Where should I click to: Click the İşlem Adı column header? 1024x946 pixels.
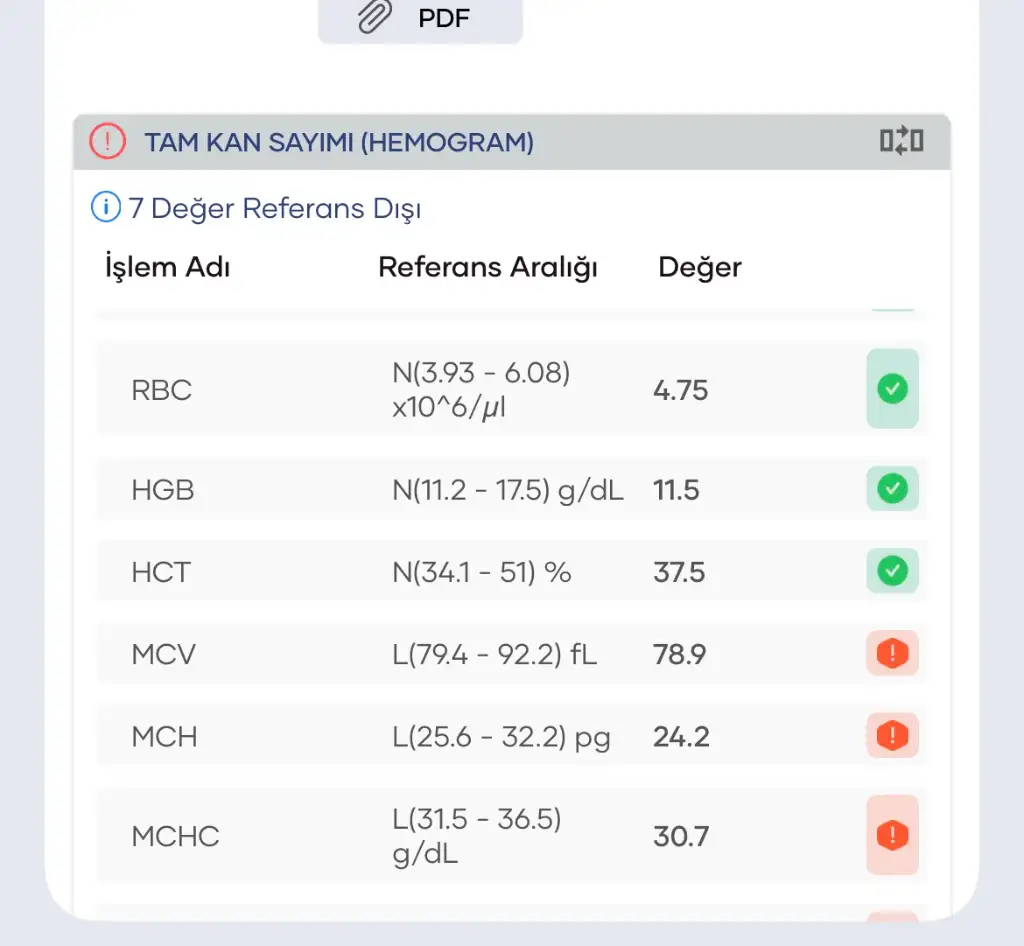point(168,268)
